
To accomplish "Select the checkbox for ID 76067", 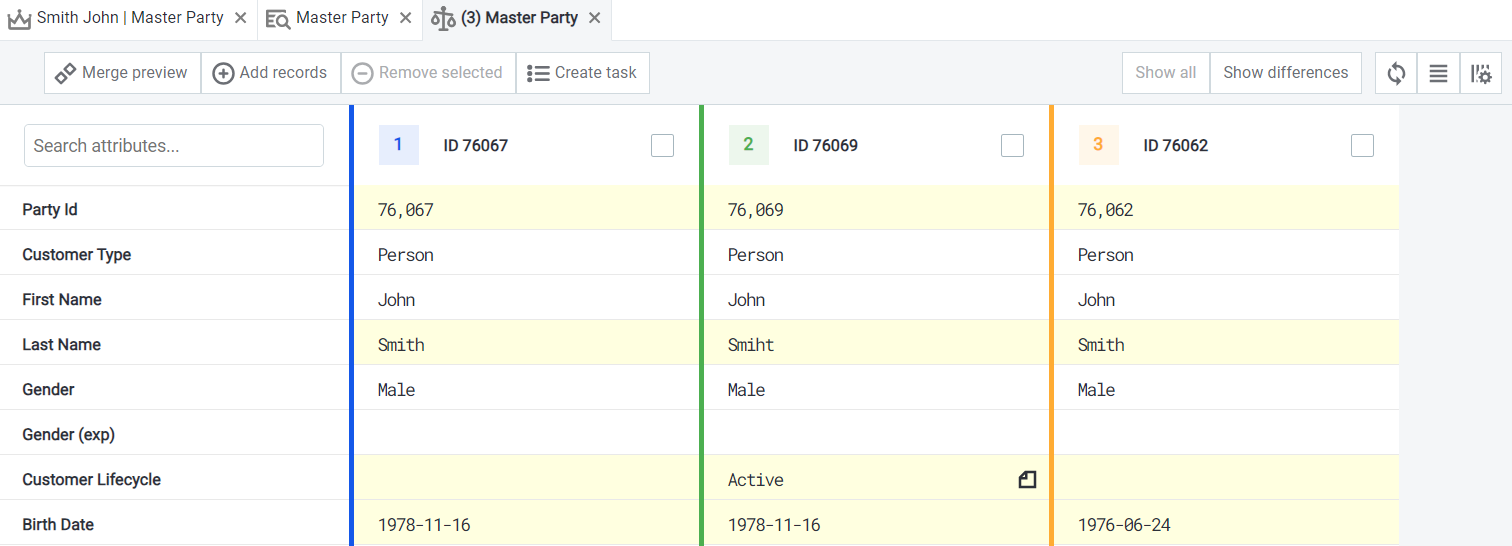I will [x=662, y=146].
